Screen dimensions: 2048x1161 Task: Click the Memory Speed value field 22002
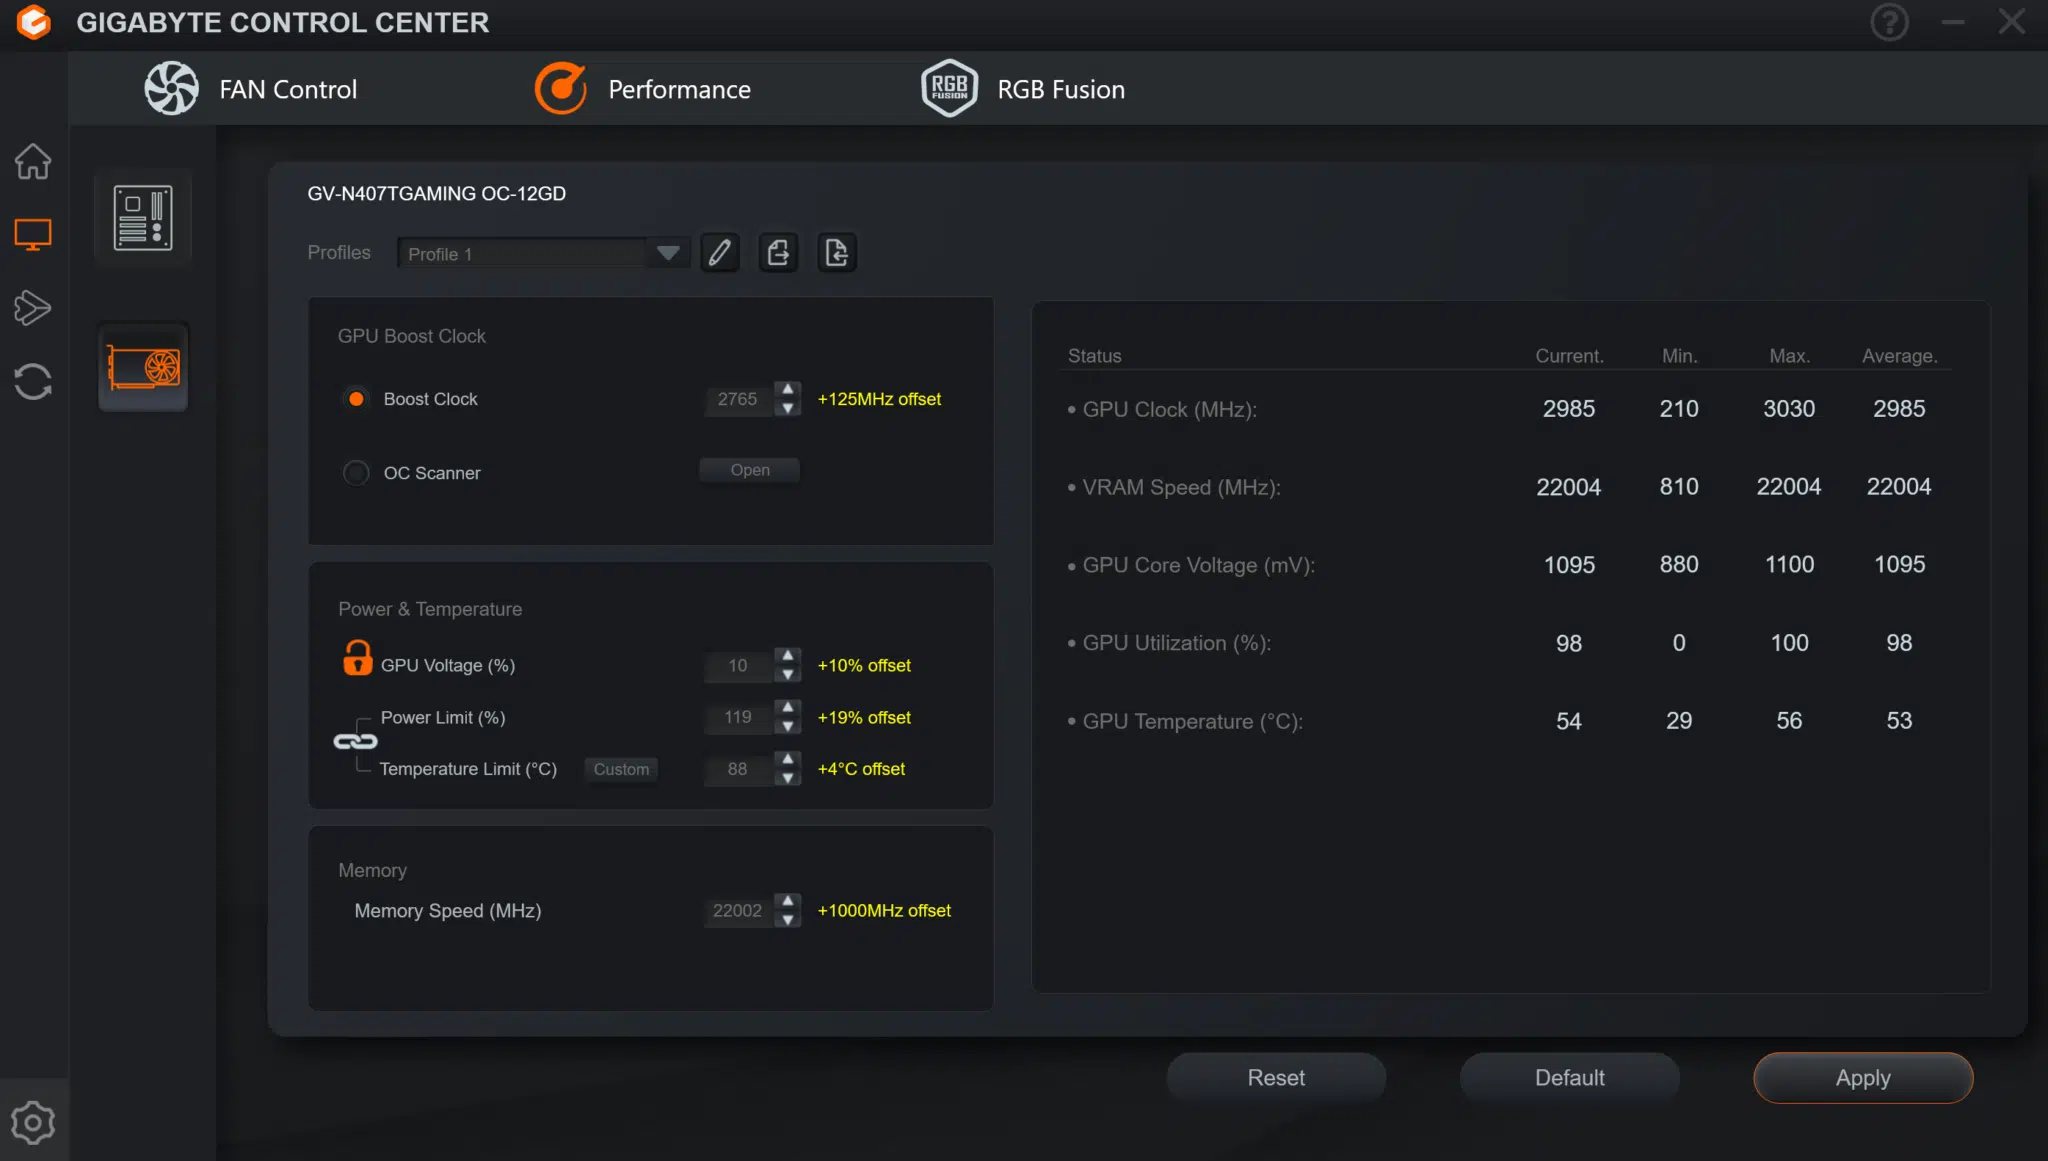click(738, 910)
